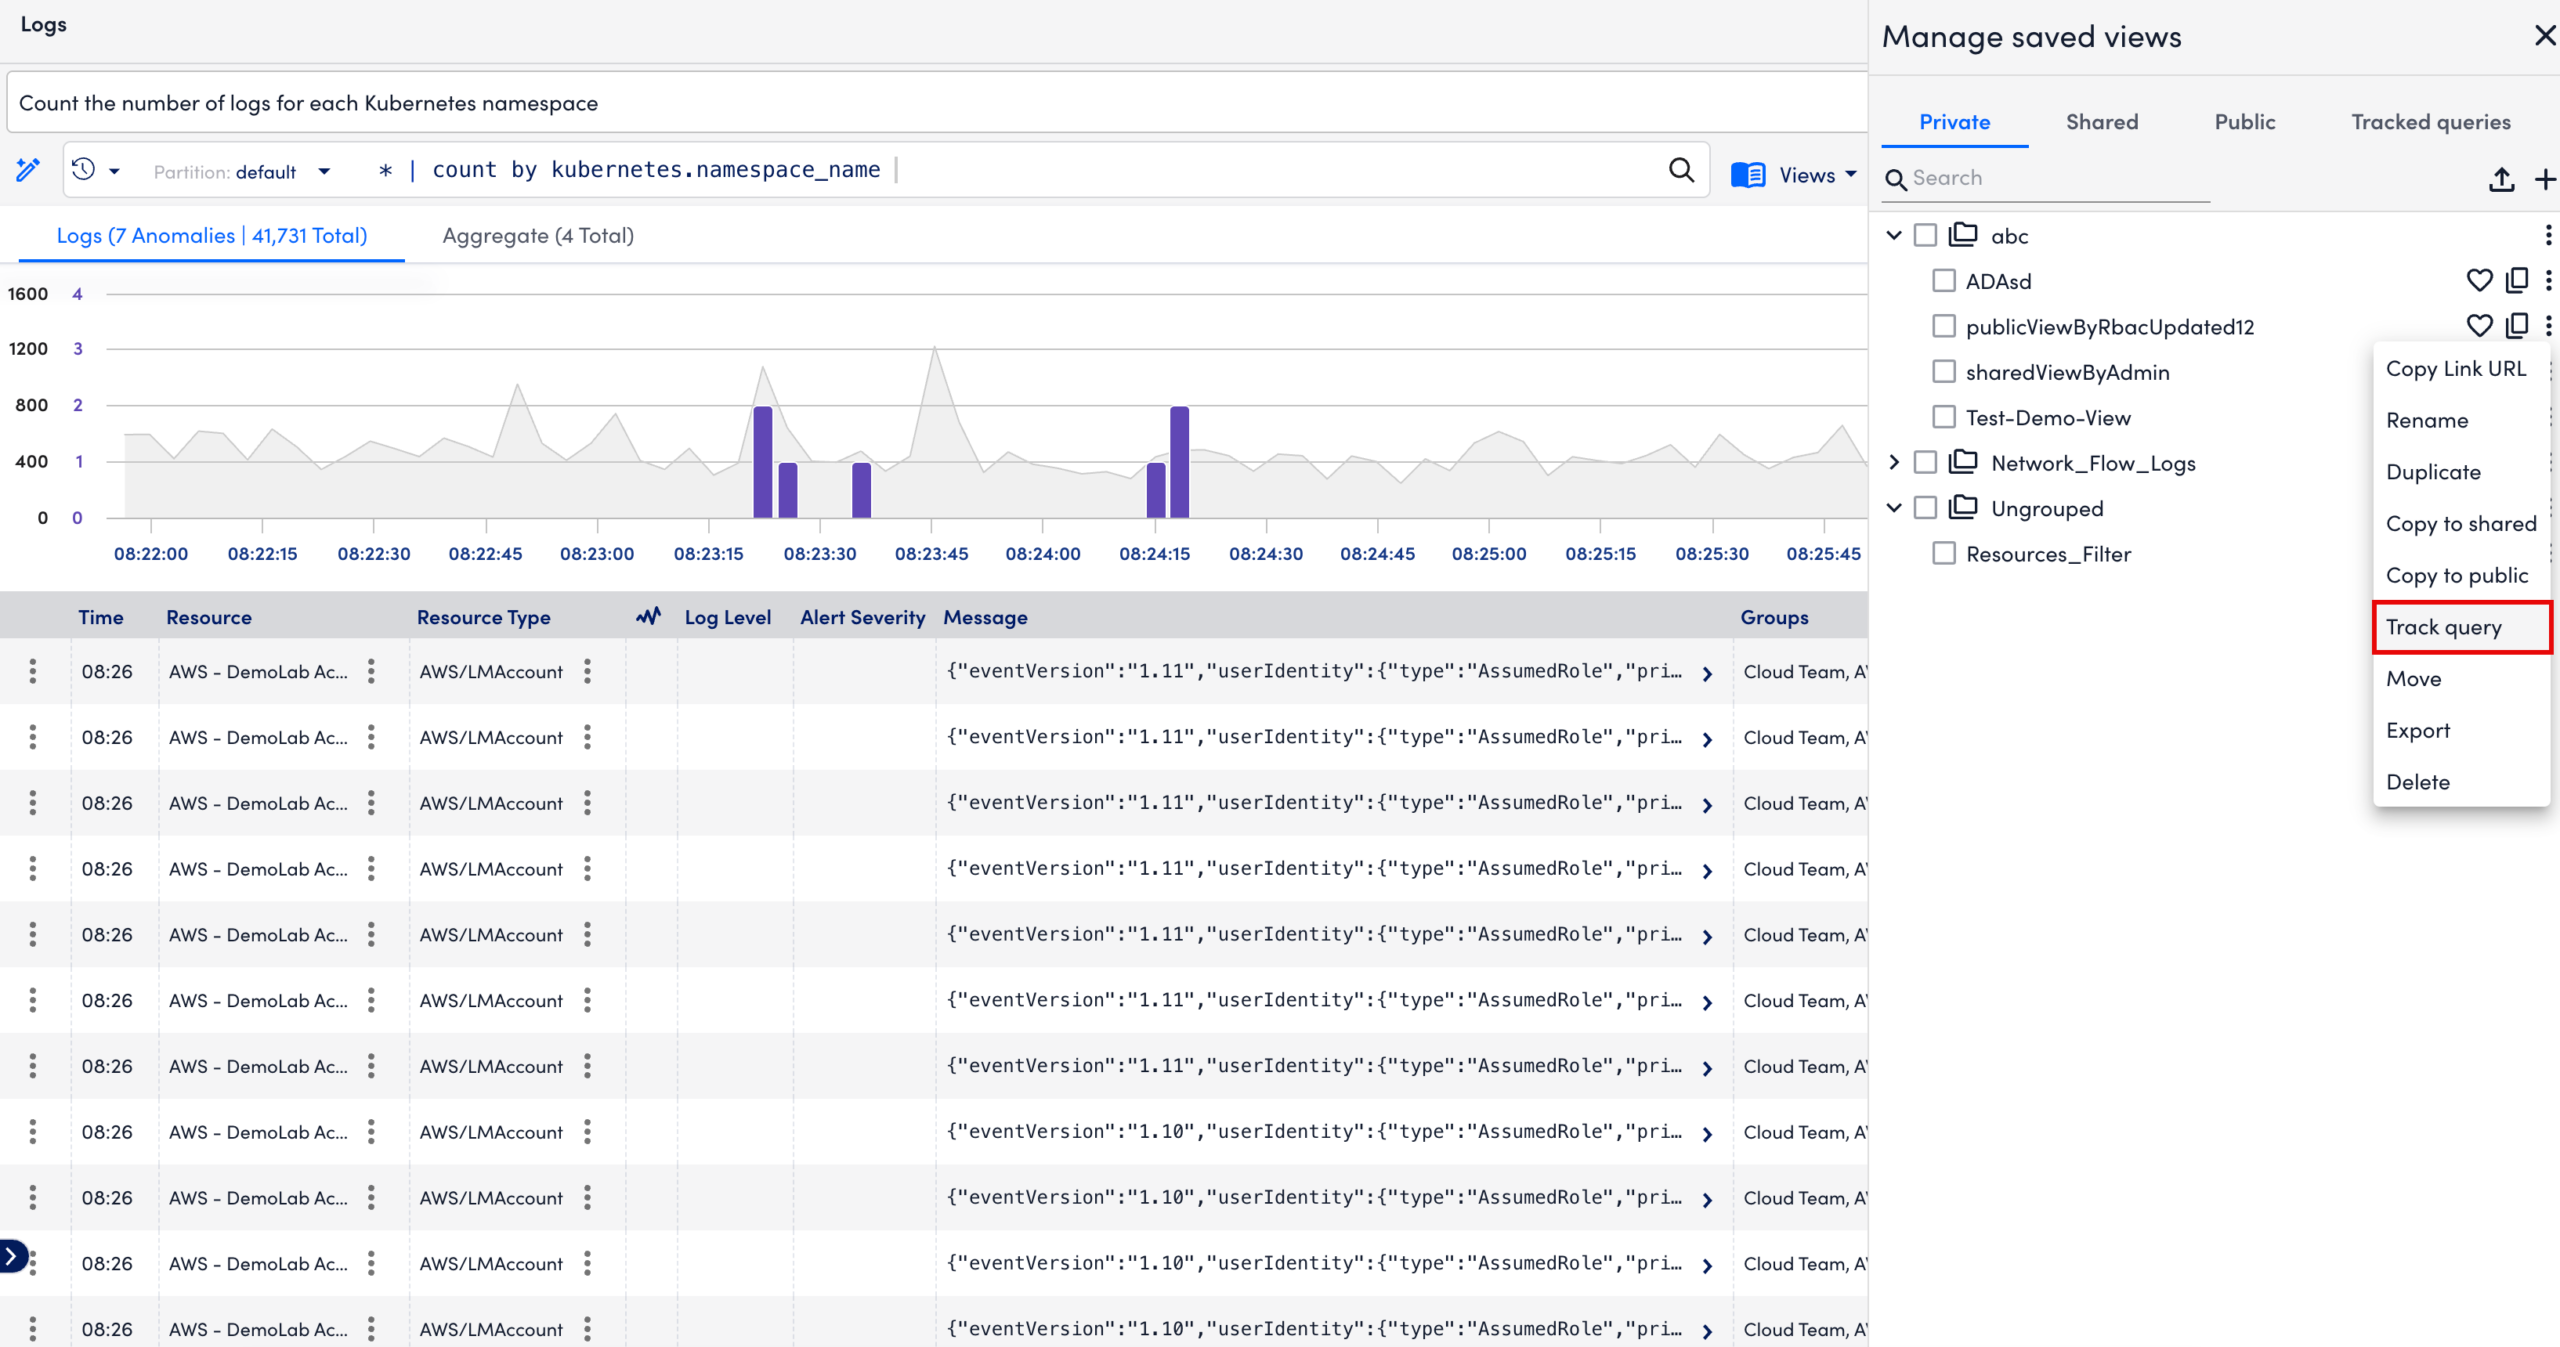Screen dimensions: 2560x1347
Task: Copy the ADAsd view using copy icon
Action: (2517, 280)
